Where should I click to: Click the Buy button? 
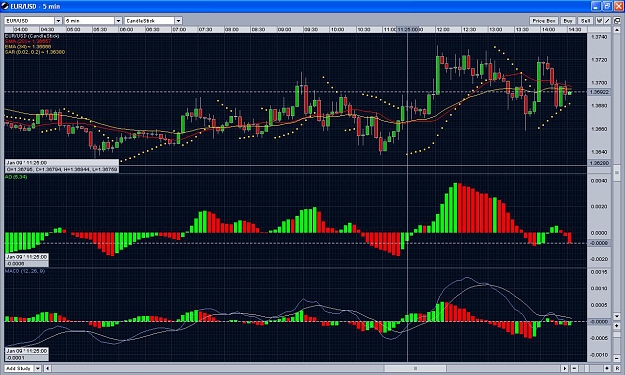568,21
